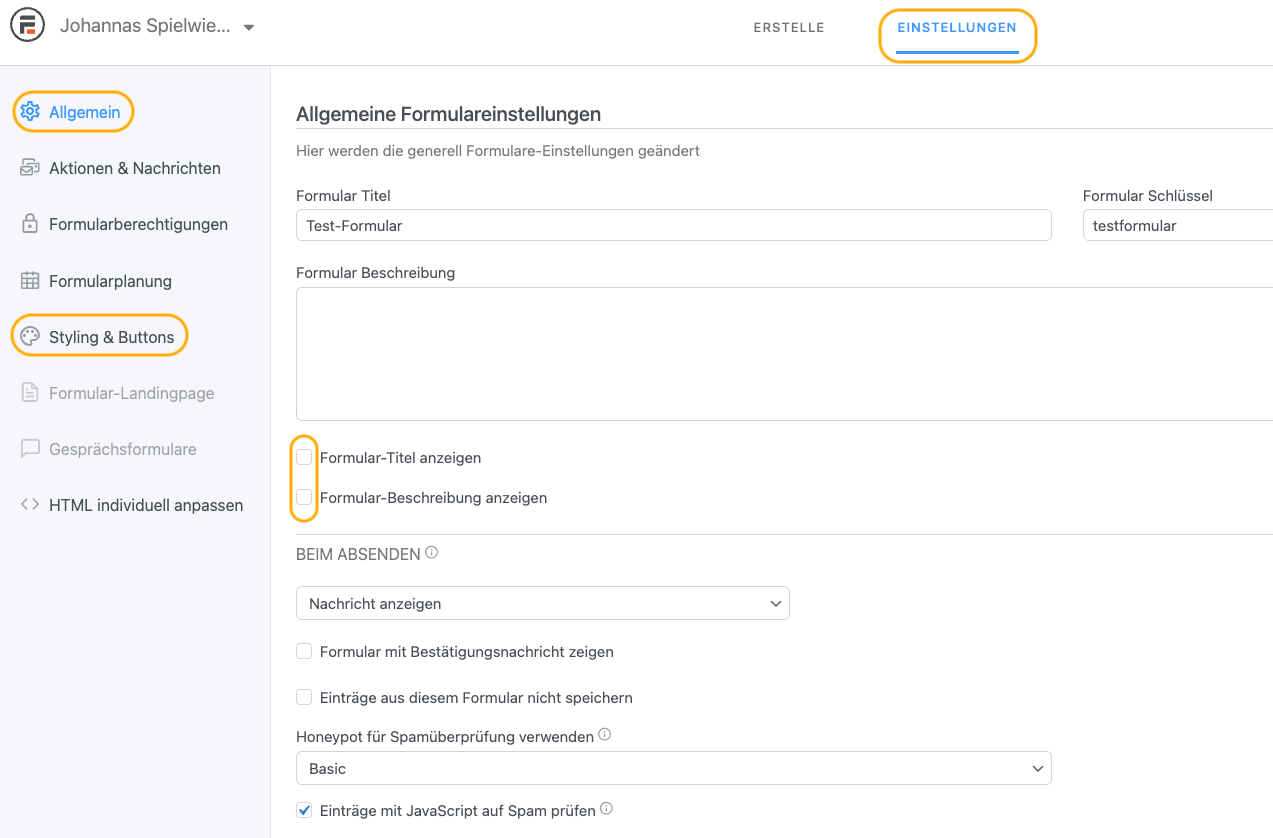Click the Formidable Forms logo icon
1273x838 pixels.
pos(28,27)
